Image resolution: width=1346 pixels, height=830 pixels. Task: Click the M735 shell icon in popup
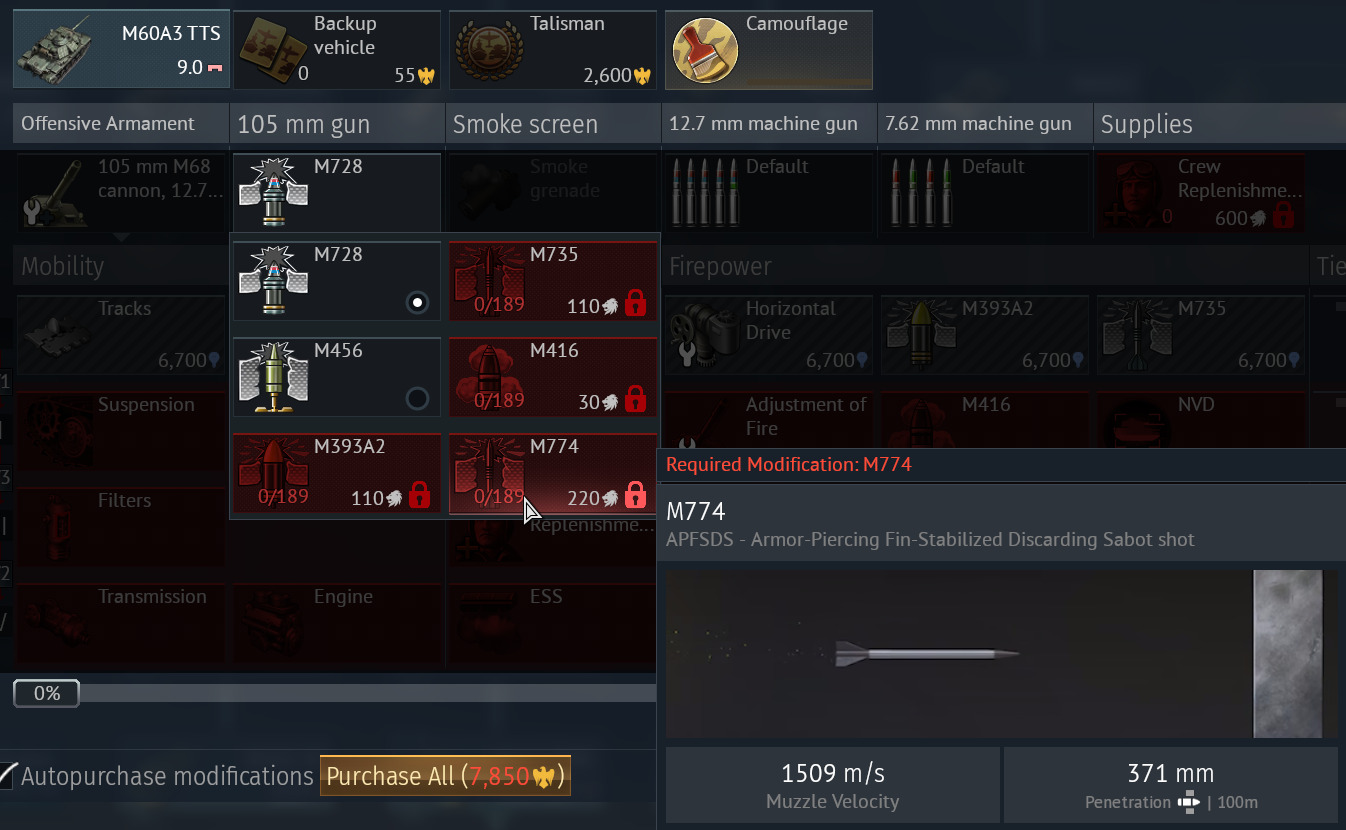(x=488, y=282)
